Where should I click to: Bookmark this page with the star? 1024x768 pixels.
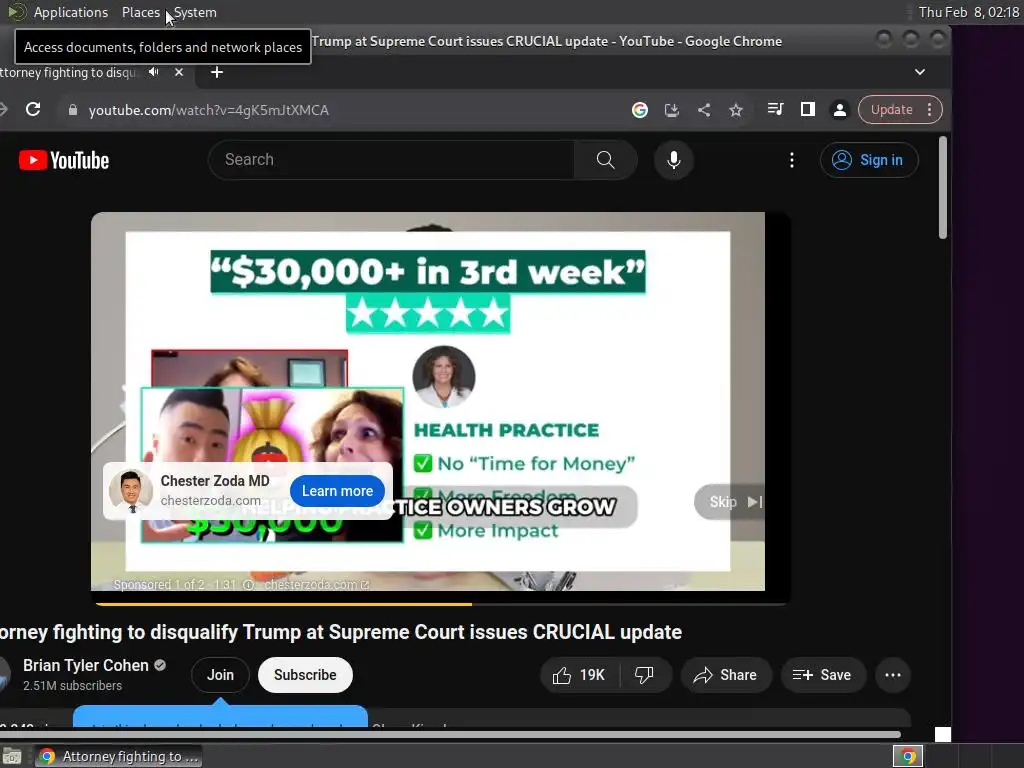coord(736,110)
